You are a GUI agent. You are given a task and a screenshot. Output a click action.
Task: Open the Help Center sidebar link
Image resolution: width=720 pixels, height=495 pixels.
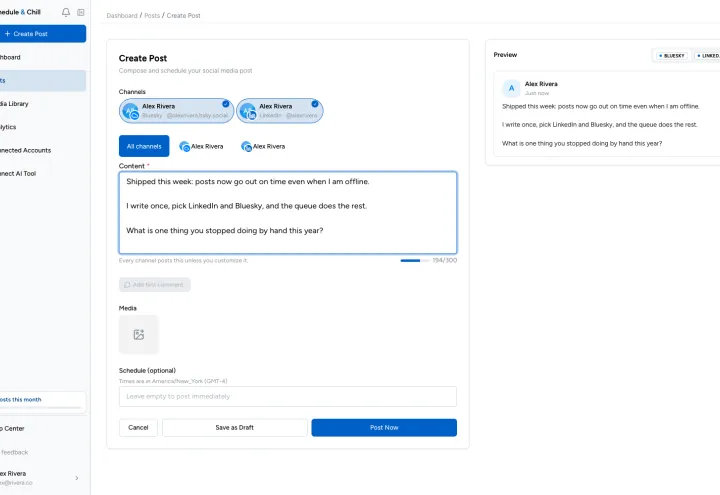click(43, 428)
